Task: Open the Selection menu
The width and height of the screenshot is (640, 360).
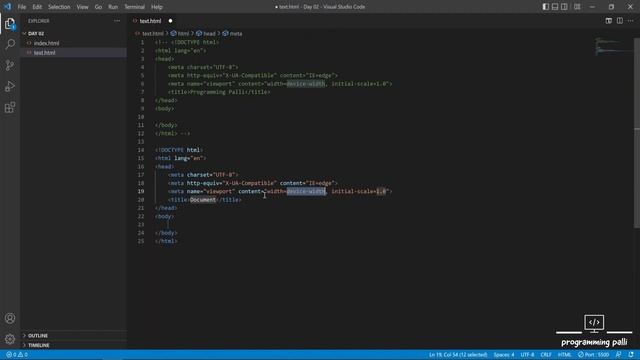Action: coord(59,7)
